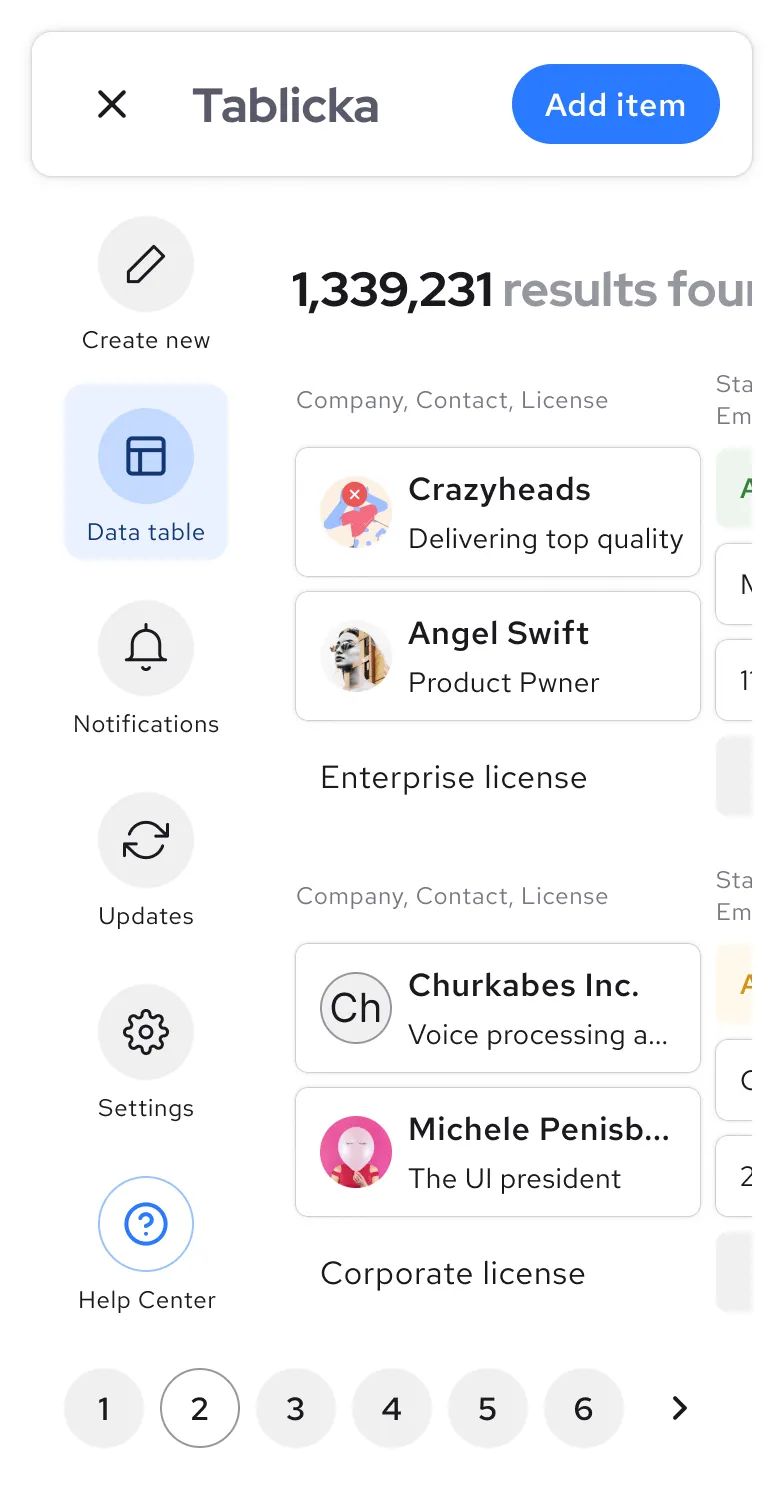Switch to page 5
Image resolution: width=784 pixels, height=1504 pixels.
click(488, 1408)
